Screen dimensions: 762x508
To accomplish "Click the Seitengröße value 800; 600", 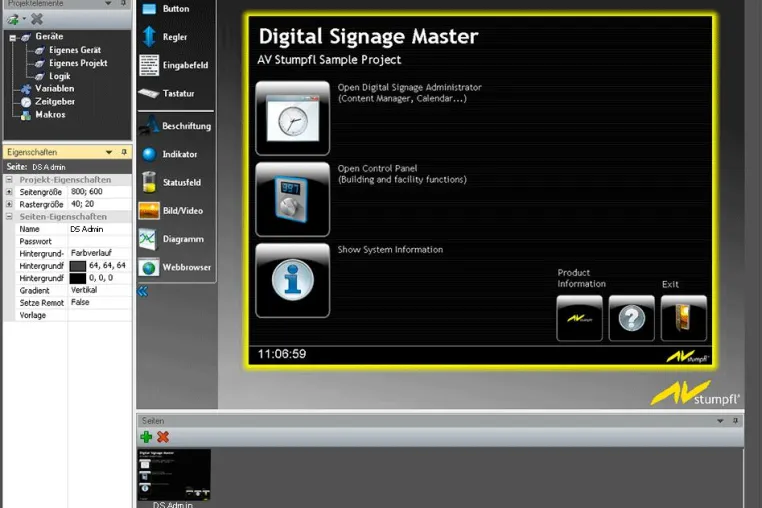I will click(x=100, y=192).
